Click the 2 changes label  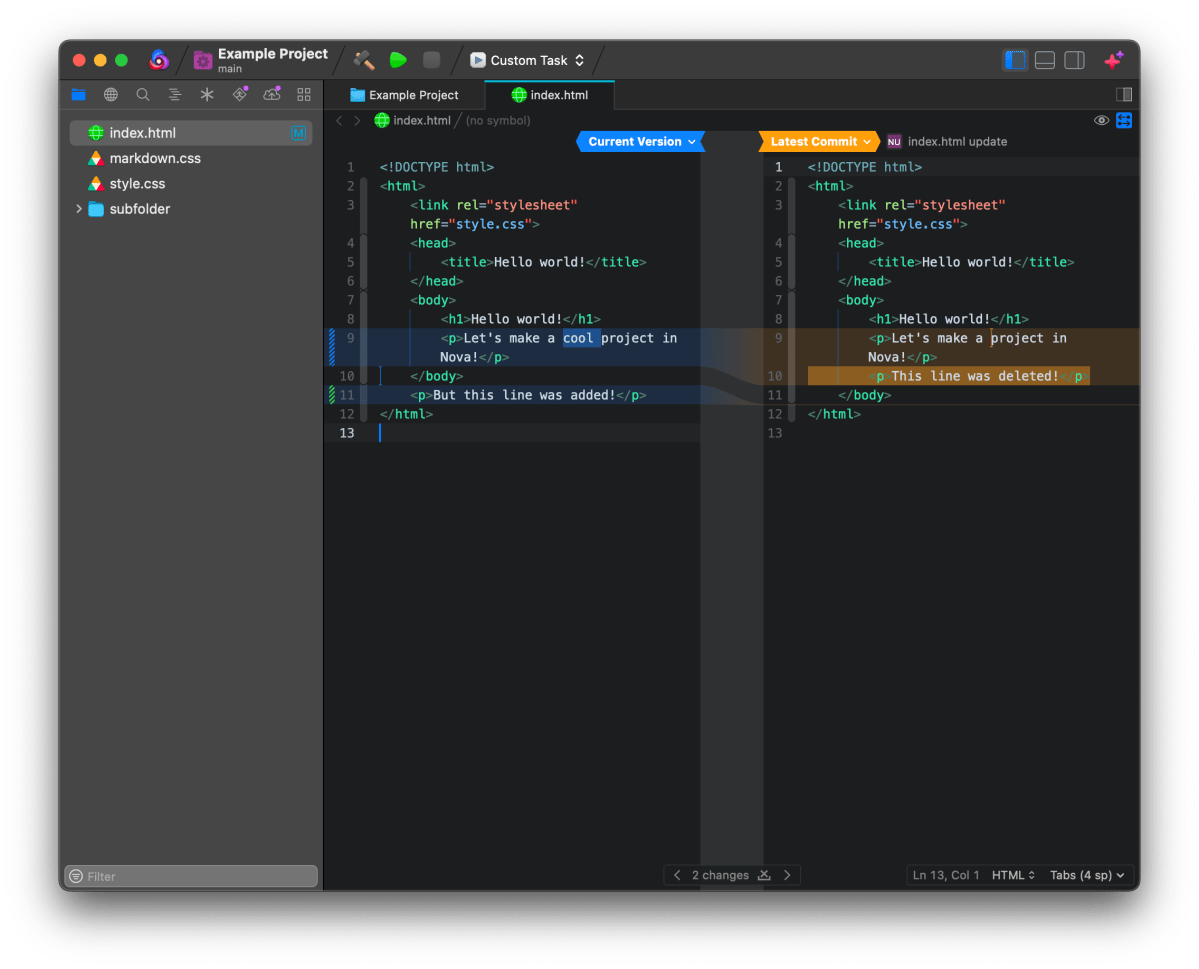point(720,875)
